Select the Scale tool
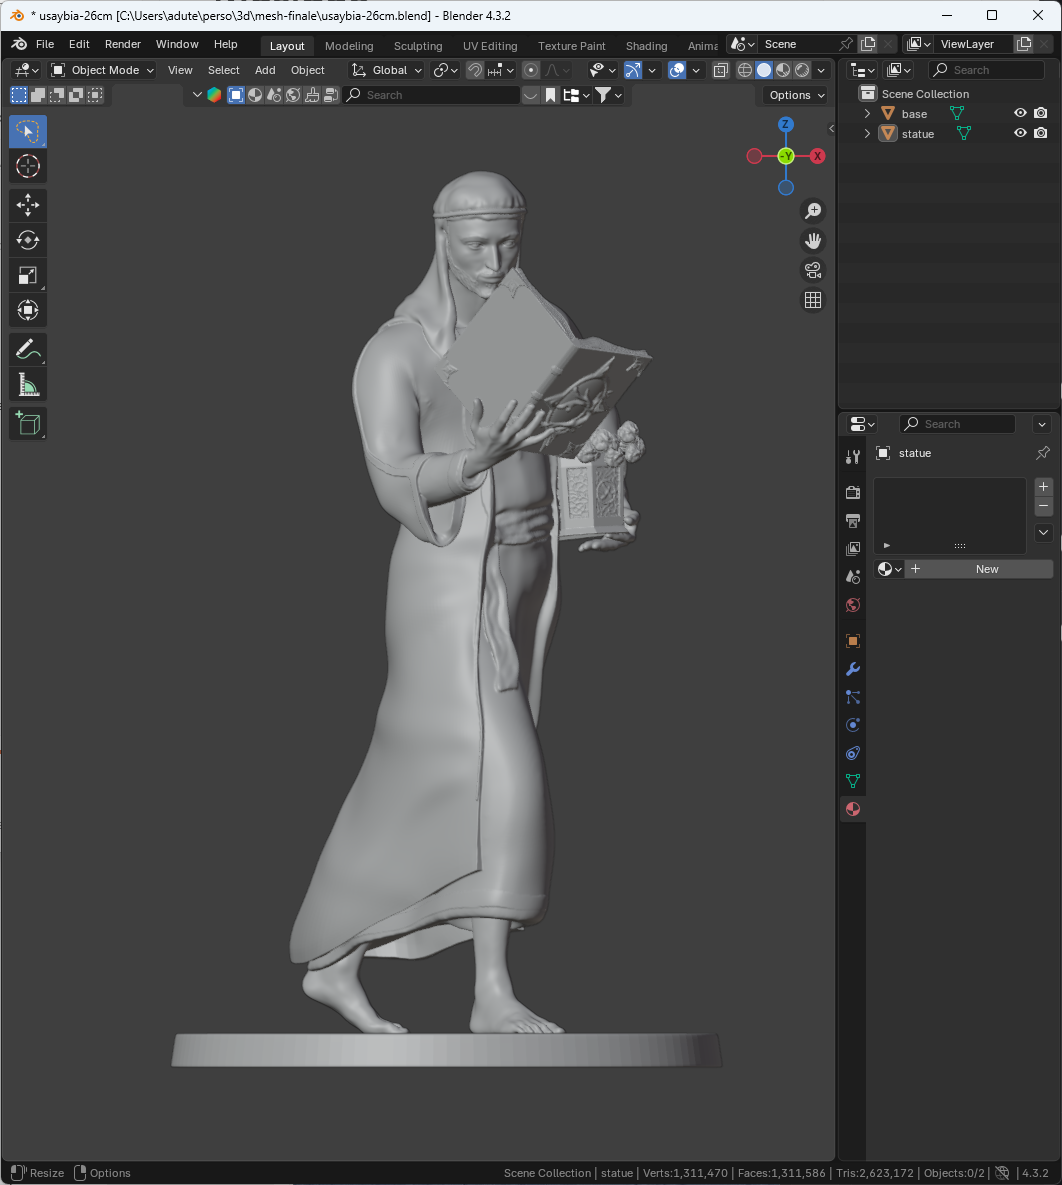This screenshot has width=1062, height=1185. [x=28, y=275]
